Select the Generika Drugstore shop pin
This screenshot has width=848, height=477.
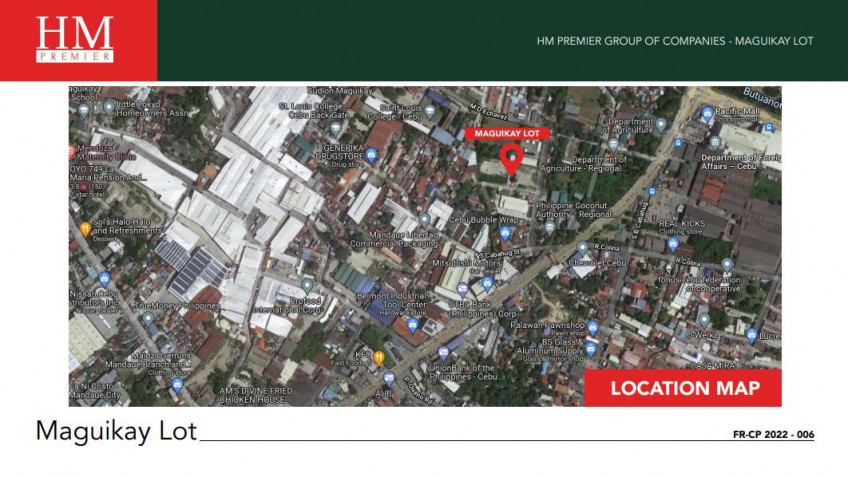click(371, 156)
